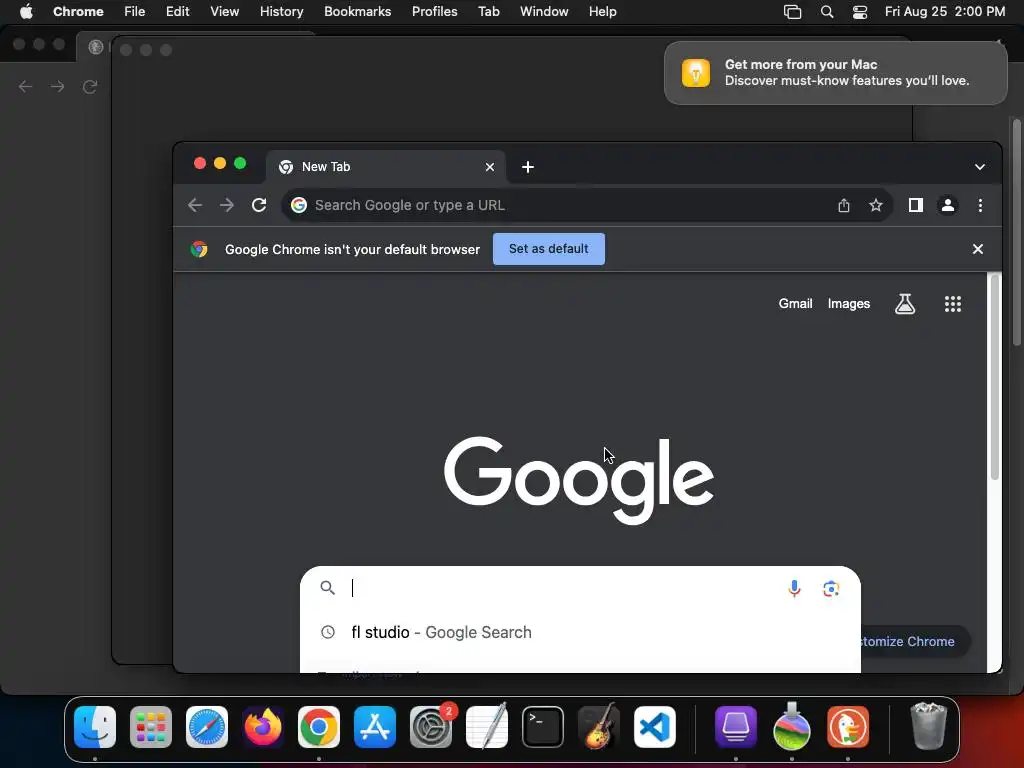1024x768 pixels.
Task: Launch GarageBand from the Dock
Action: (x=599, y=726)
